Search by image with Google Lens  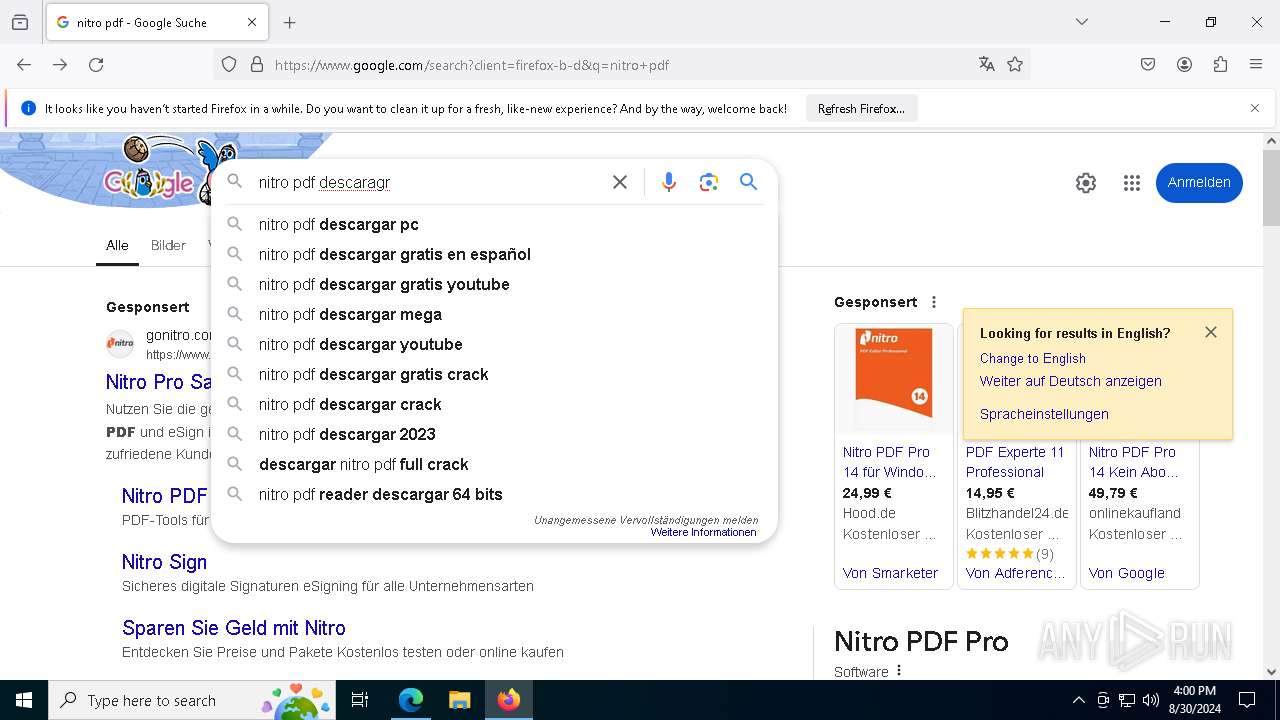pos(709,182)
